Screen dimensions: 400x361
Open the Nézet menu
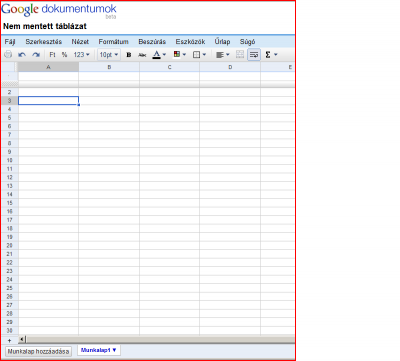(x=80, y=42)
